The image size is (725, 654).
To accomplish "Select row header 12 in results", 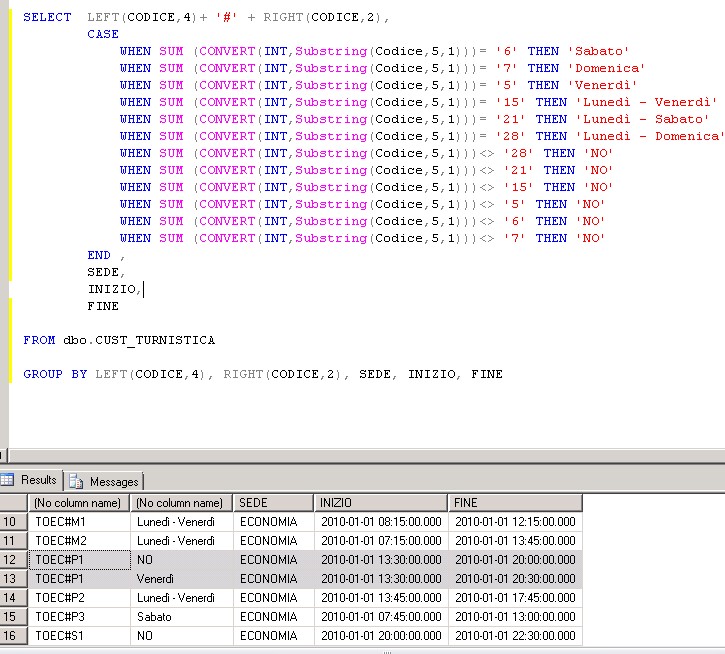I will pos(14,560).
